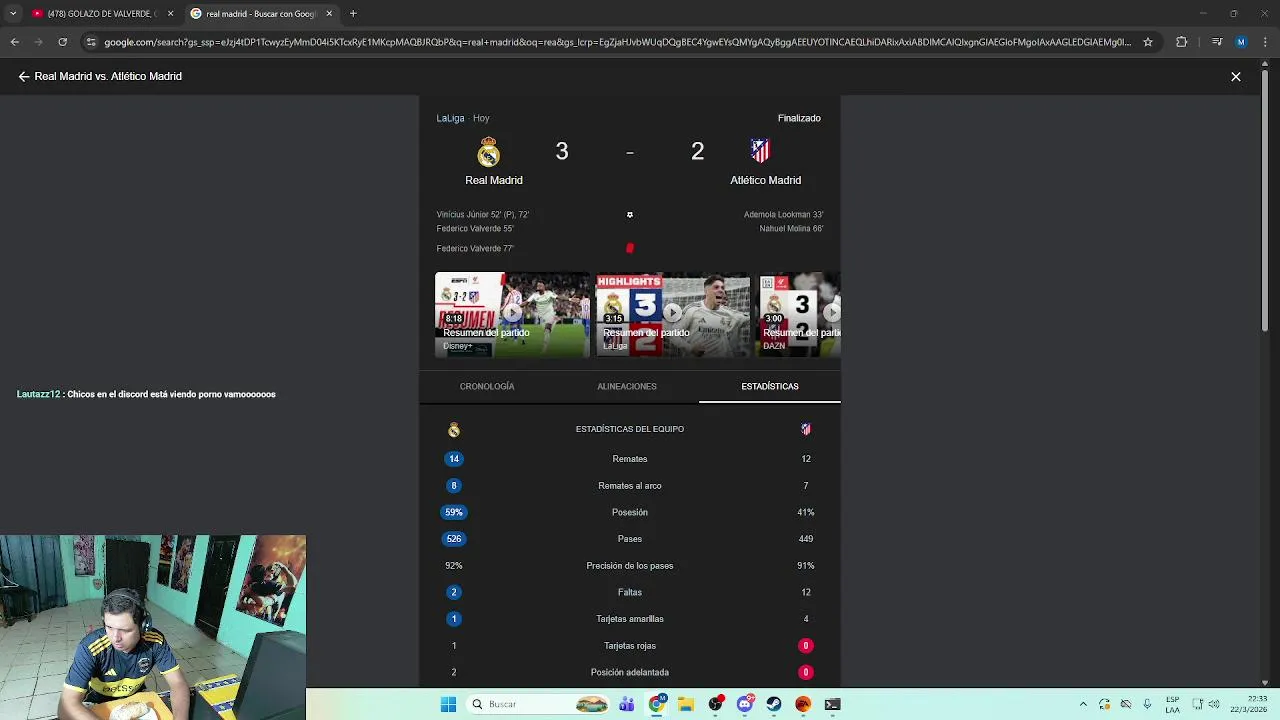
Task: Open the Alineaciones tab
Action: pos(627,386)
